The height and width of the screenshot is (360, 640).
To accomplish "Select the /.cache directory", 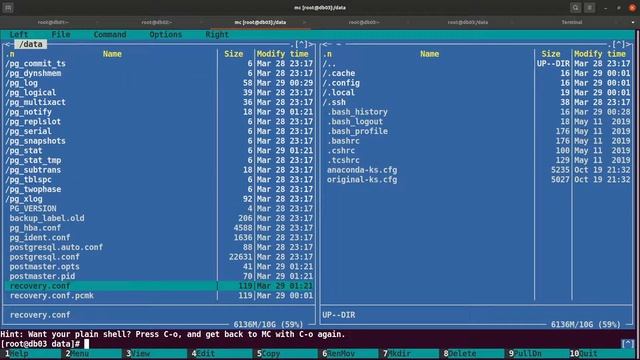I will pos(477,73).
